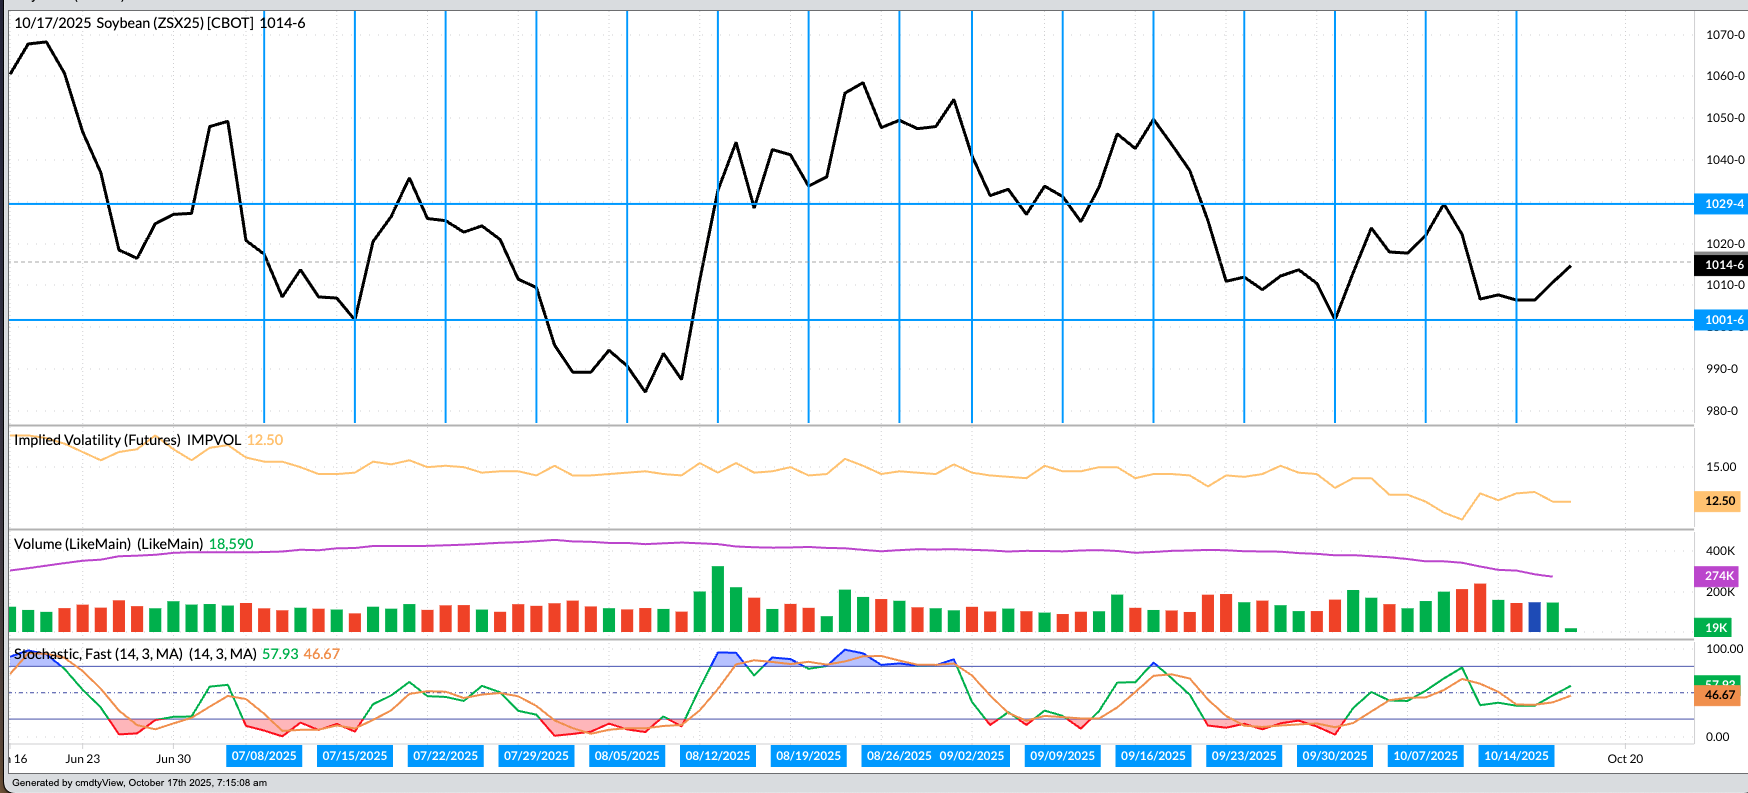Viewport: 1748px width, 793px height.
Task: Select the 08/12/2025 date marker
Action: 717,756
